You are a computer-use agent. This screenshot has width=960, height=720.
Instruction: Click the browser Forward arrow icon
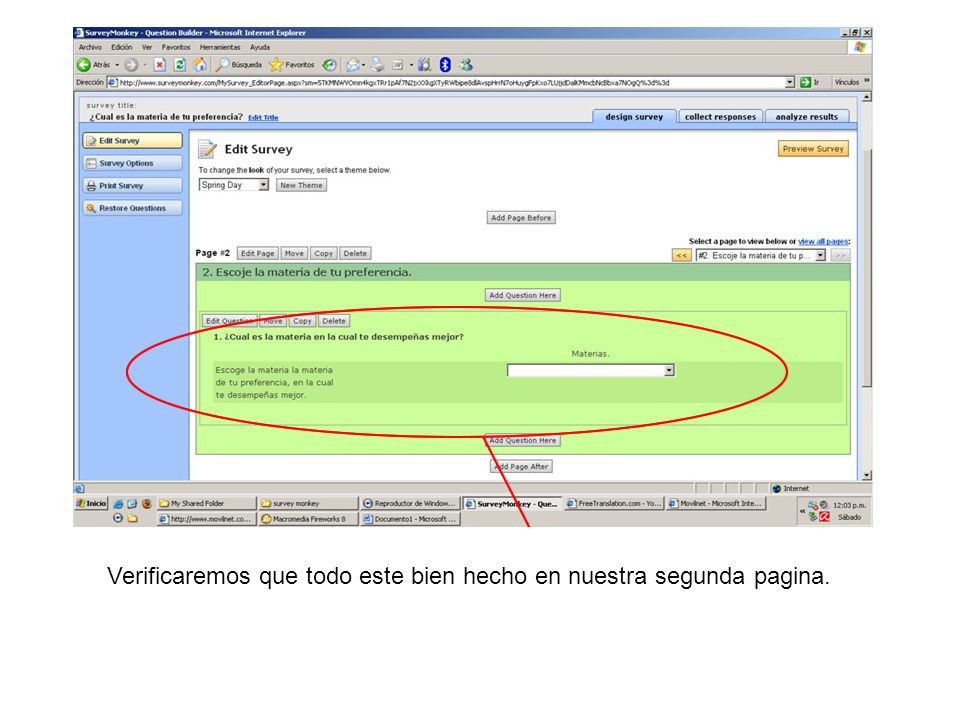[131, 65]
